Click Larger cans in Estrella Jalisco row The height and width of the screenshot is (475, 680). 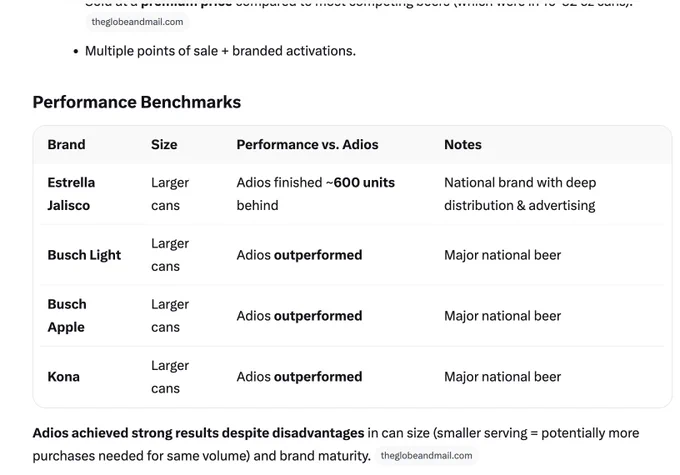[170, 194]
